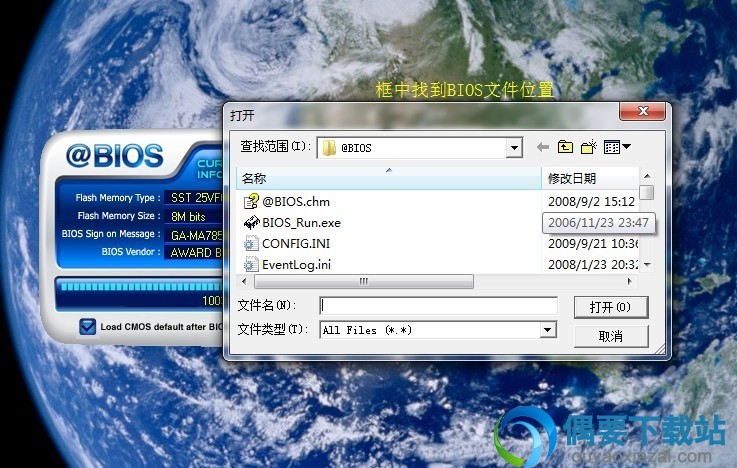This screenshot has height=468, width=737.
Task: Click the 取消 cancel button
Action: tap(611, 336)
